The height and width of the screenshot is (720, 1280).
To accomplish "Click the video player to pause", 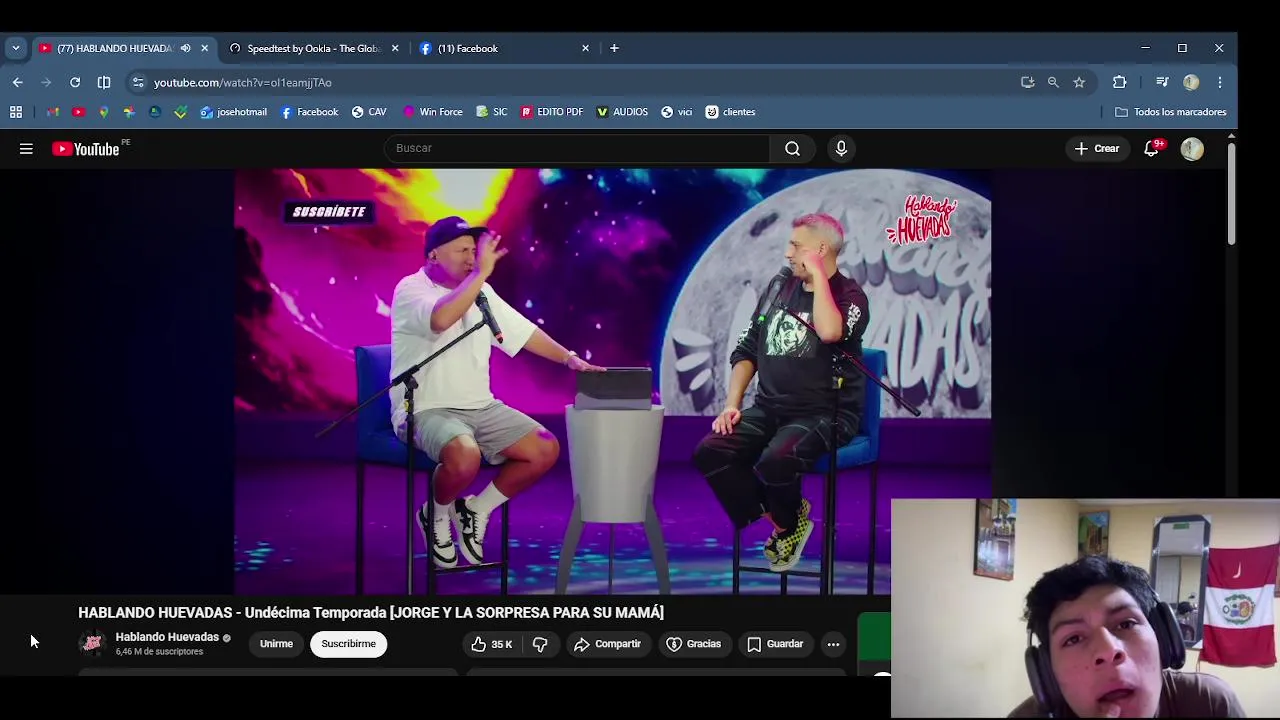I will coord(613,381).
